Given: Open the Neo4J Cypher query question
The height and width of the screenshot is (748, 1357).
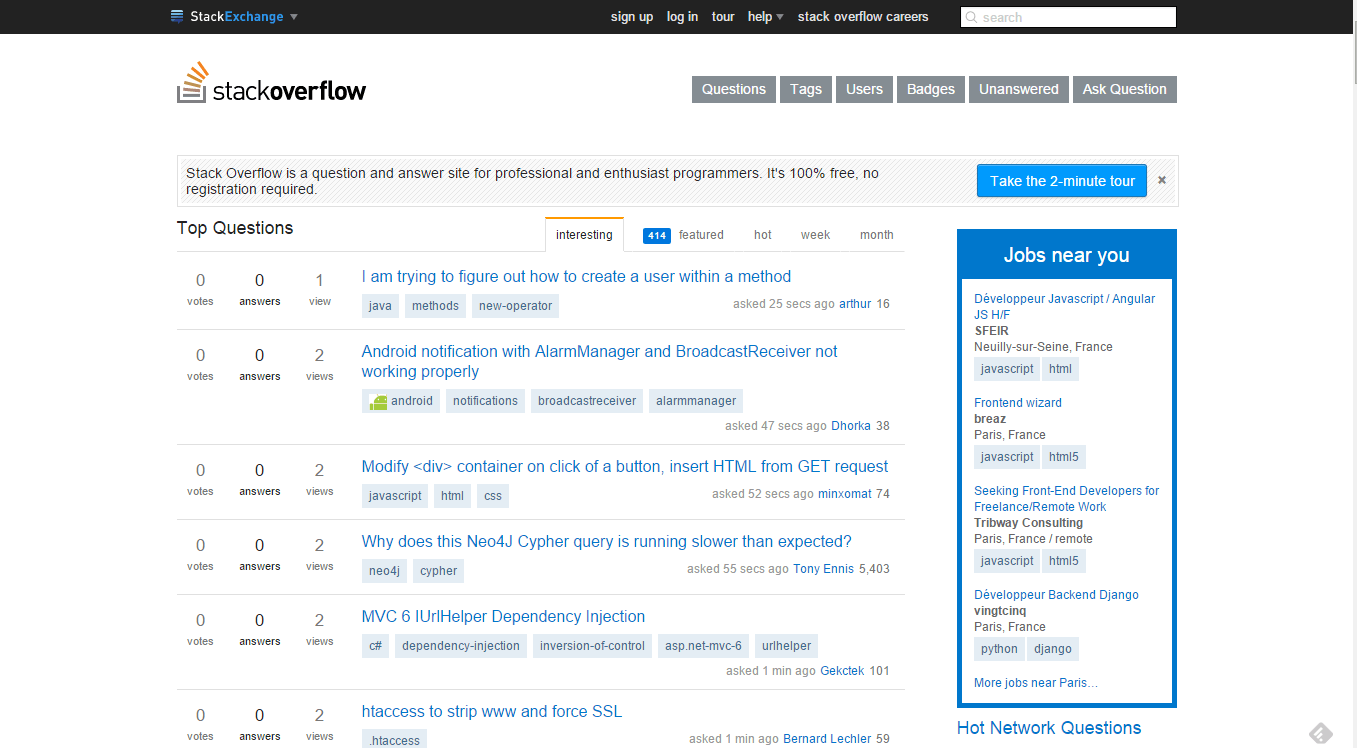Looking at the screenshot, I should click(x=607, y=542).
